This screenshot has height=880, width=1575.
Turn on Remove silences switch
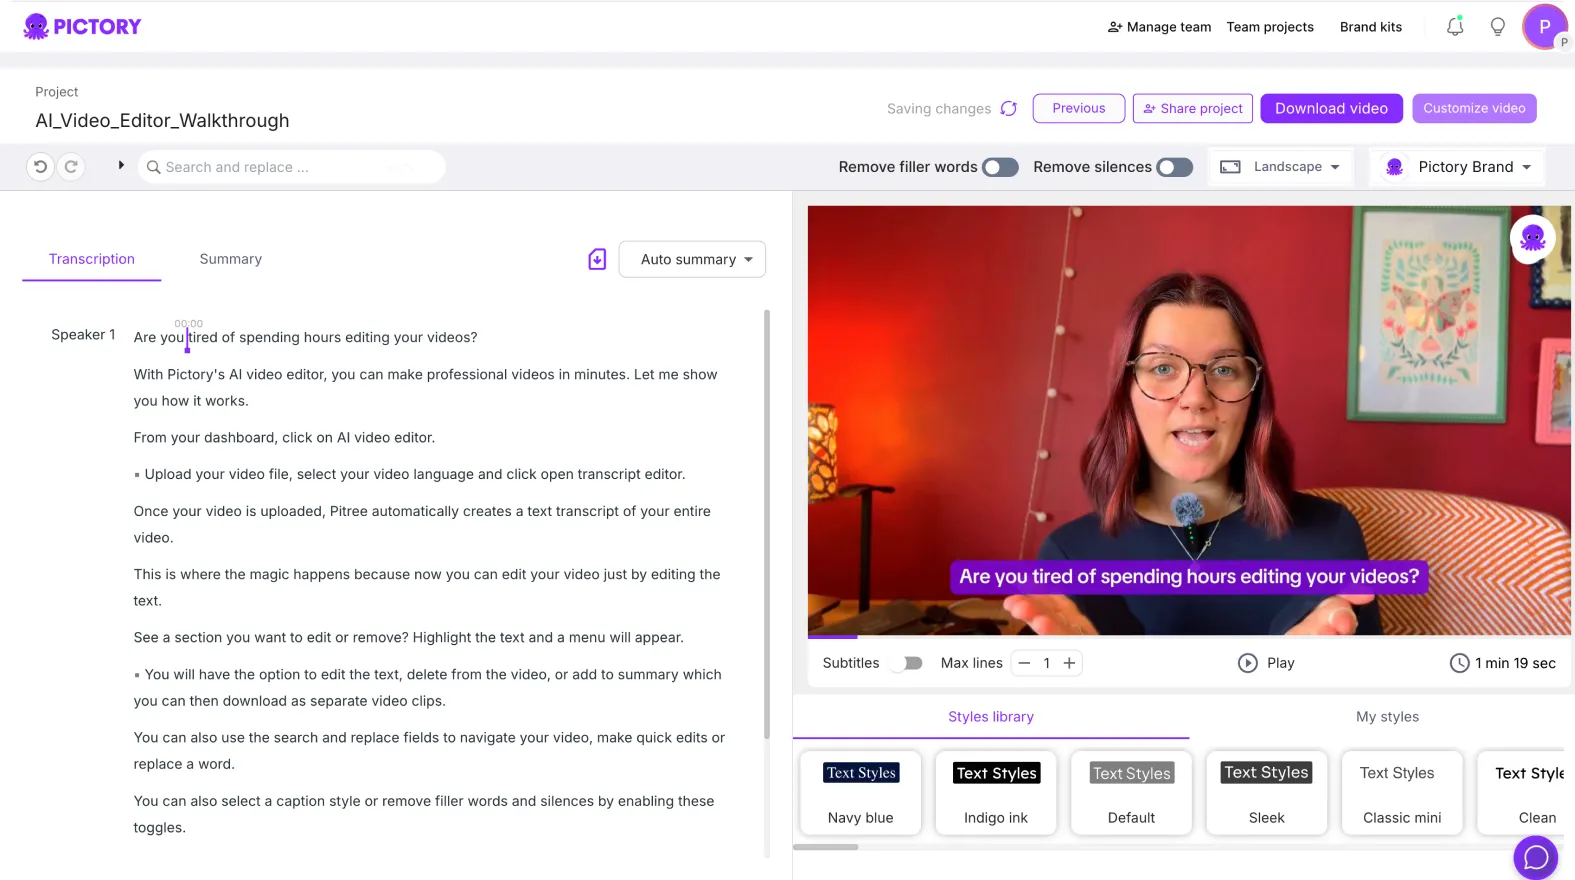(1174, 167)
